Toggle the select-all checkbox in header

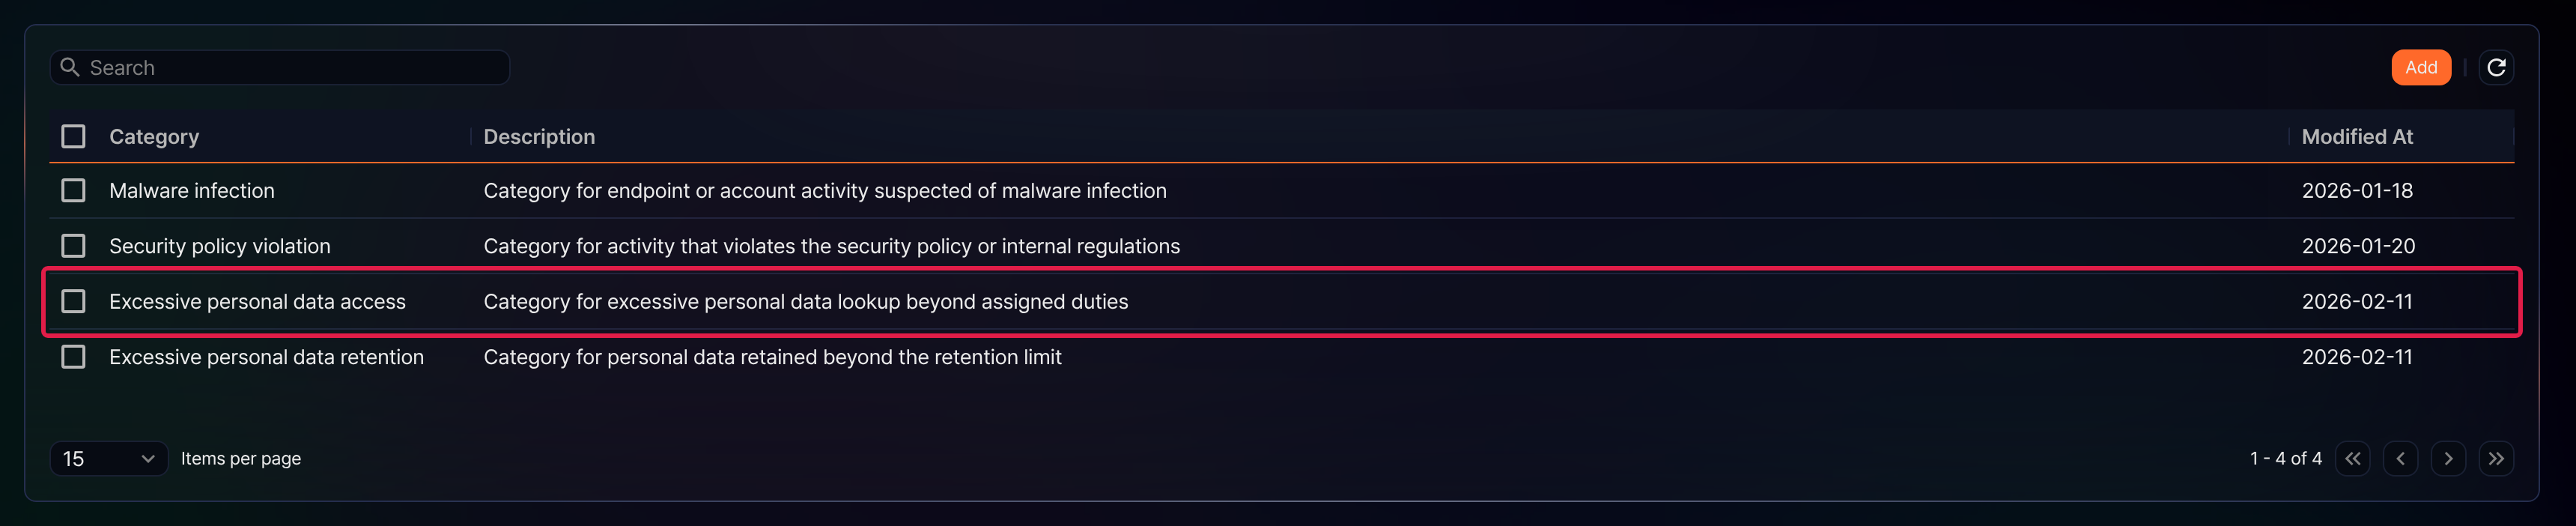(x=73, y=136)
